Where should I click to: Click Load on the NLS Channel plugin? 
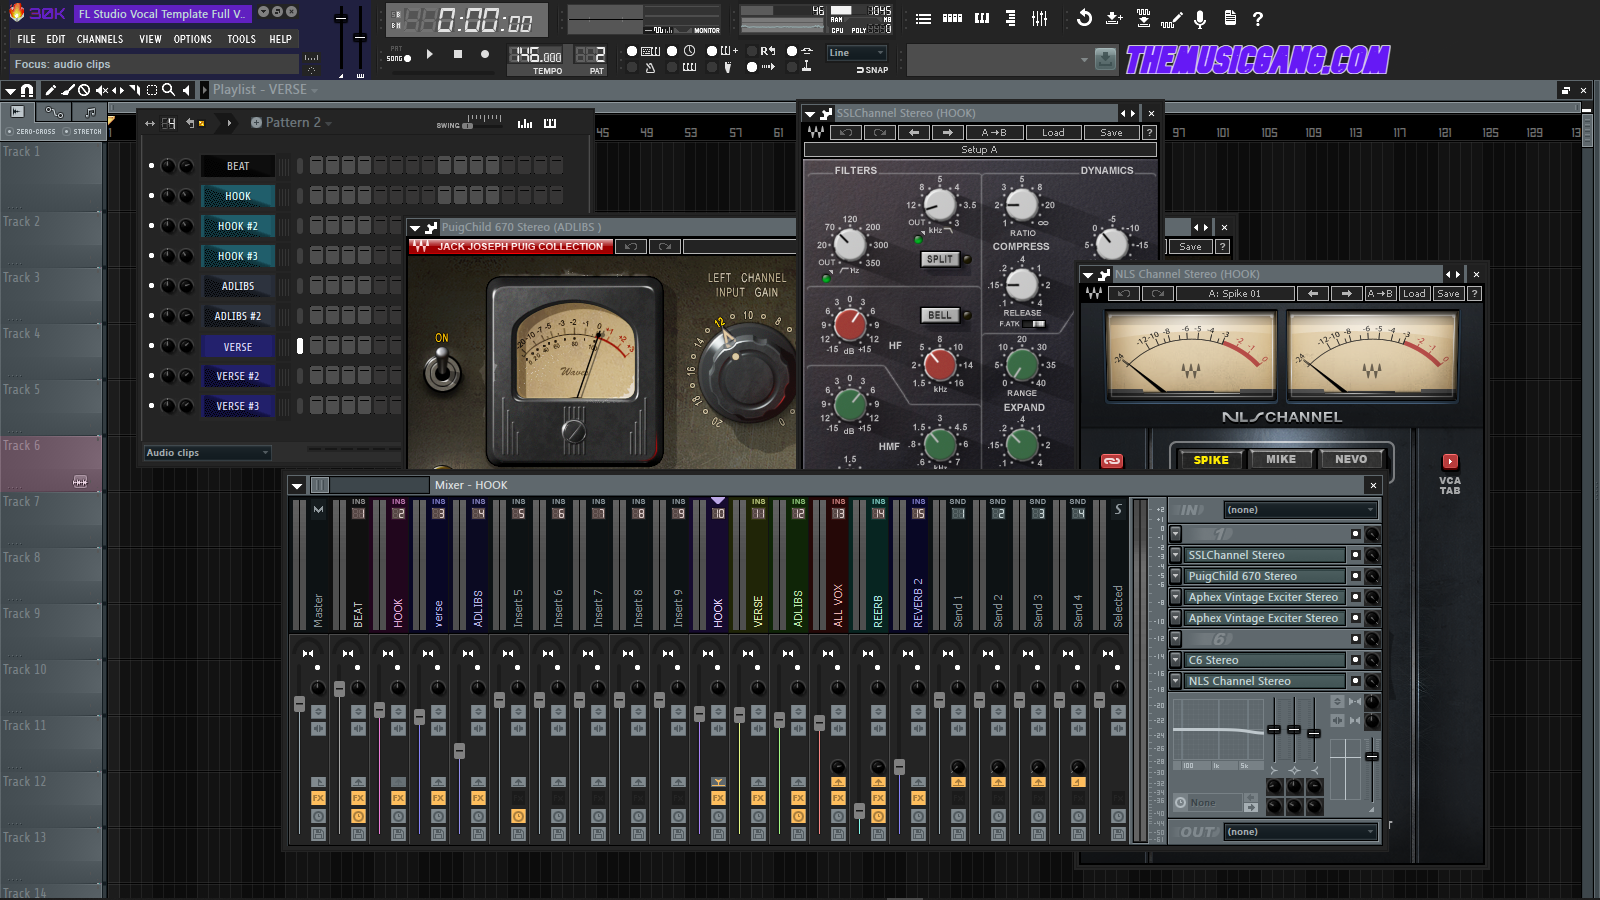[x=1413, y=293]
